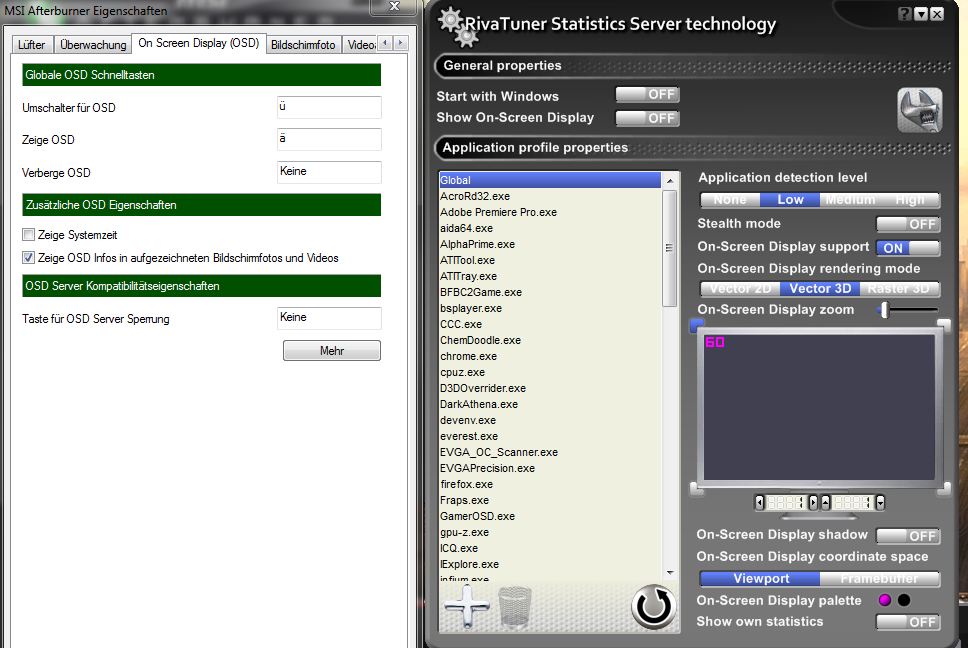
Task: Select the On Screen Display (OSD) tab
Action: point(199,43)
